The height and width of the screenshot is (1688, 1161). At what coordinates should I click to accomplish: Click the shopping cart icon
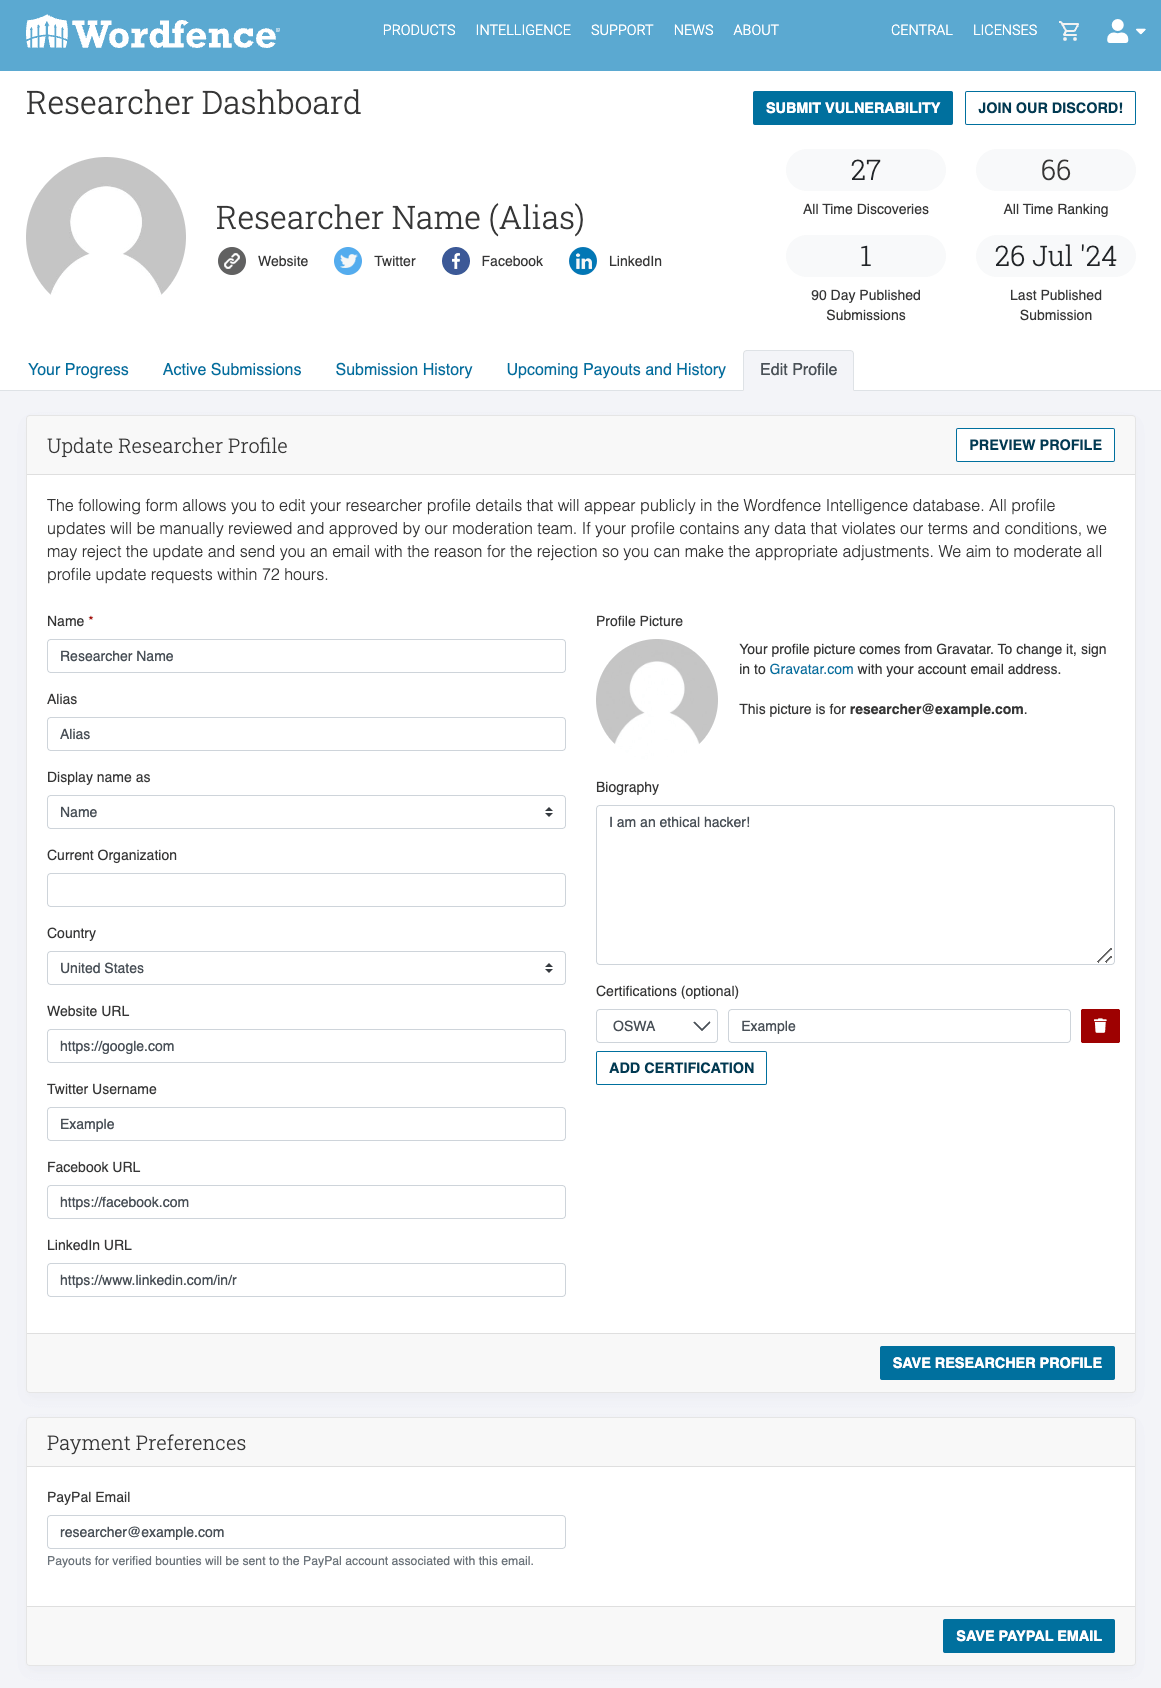point(1069,31)
